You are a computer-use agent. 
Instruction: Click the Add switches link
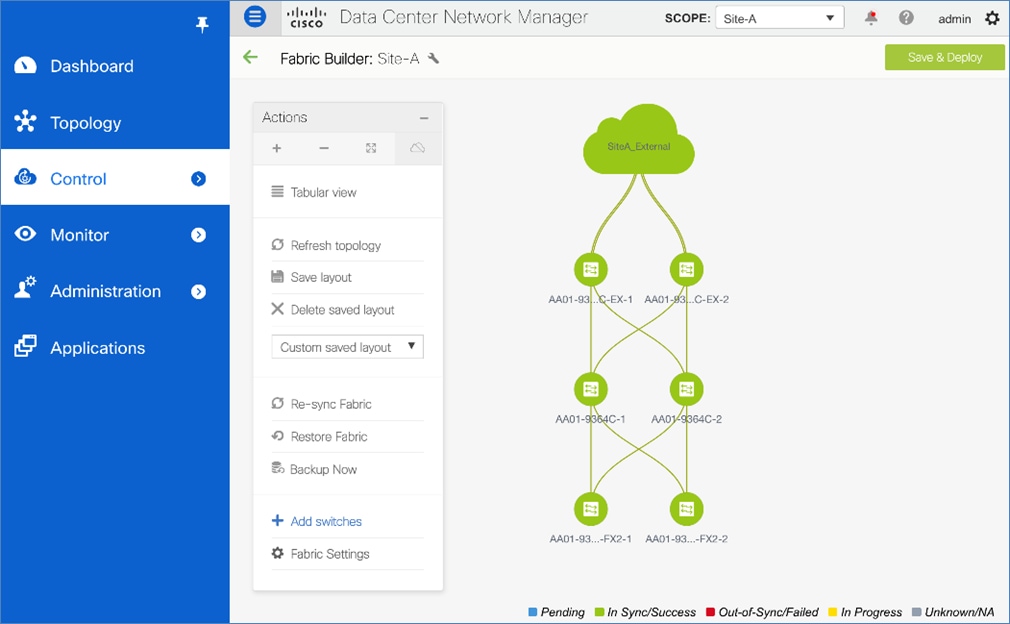click(316, 521)
